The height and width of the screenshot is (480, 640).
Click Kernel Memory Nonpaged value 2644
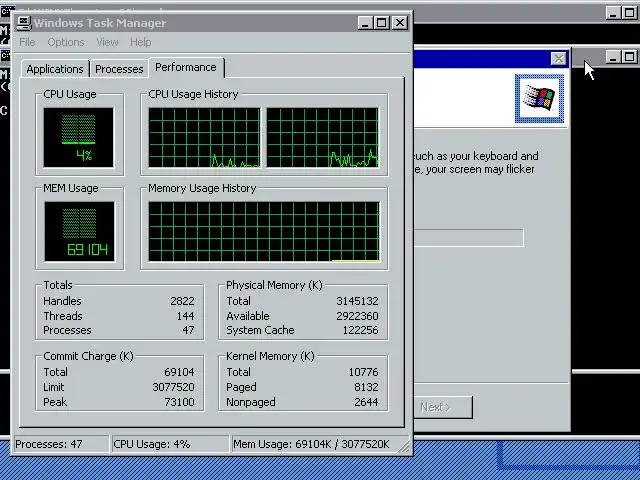coord(366,402)
